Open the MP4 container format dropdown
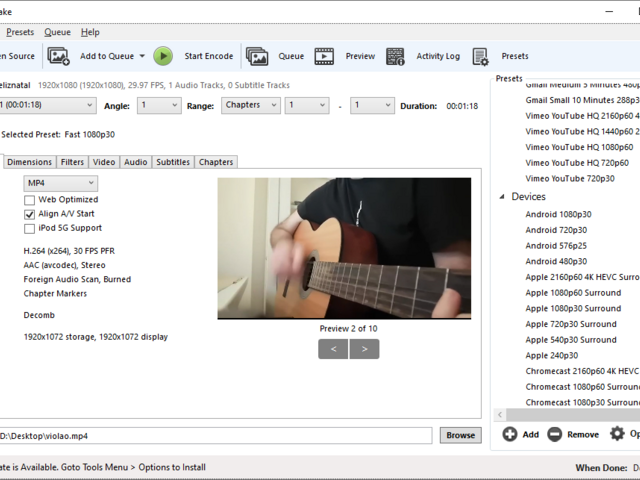Image resolution: width=640 pixels, height=480 pixels. pyautogui.click(x=61, y=183)
